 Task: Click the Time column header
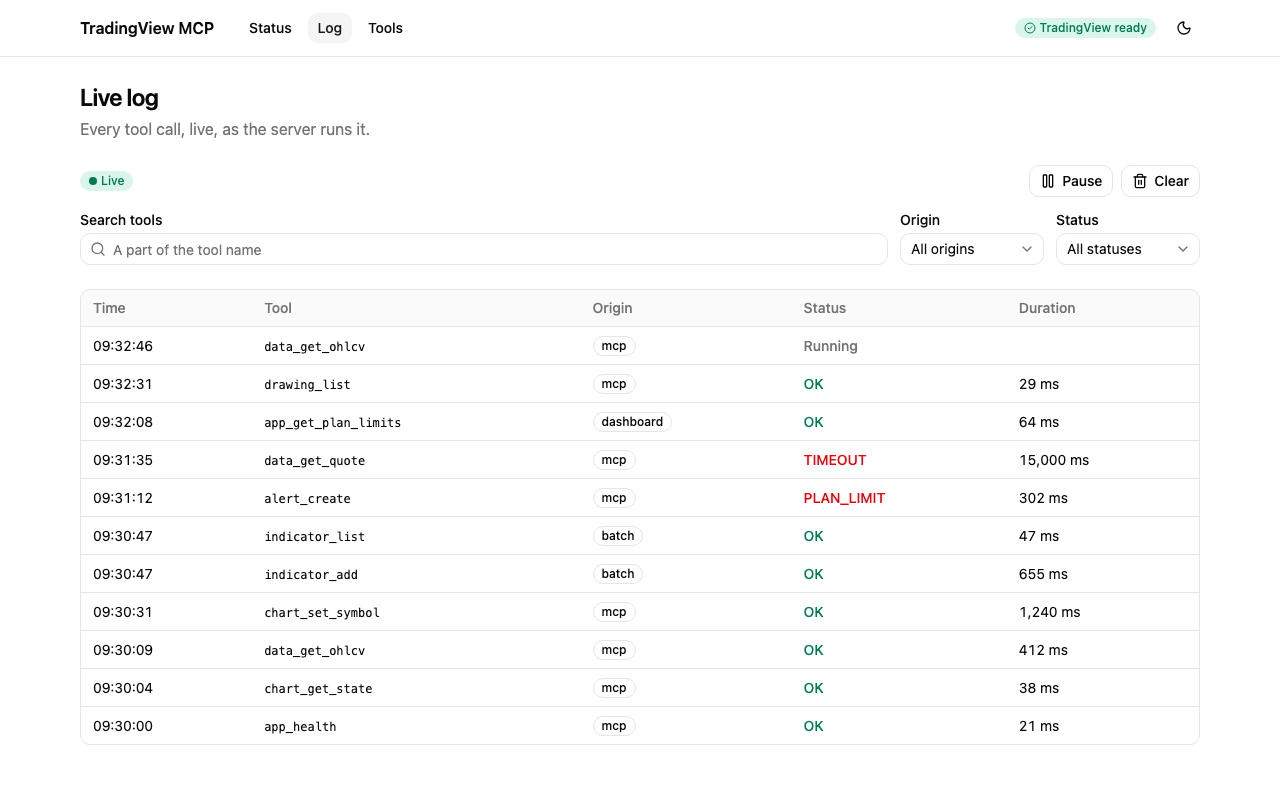[109, 308]
